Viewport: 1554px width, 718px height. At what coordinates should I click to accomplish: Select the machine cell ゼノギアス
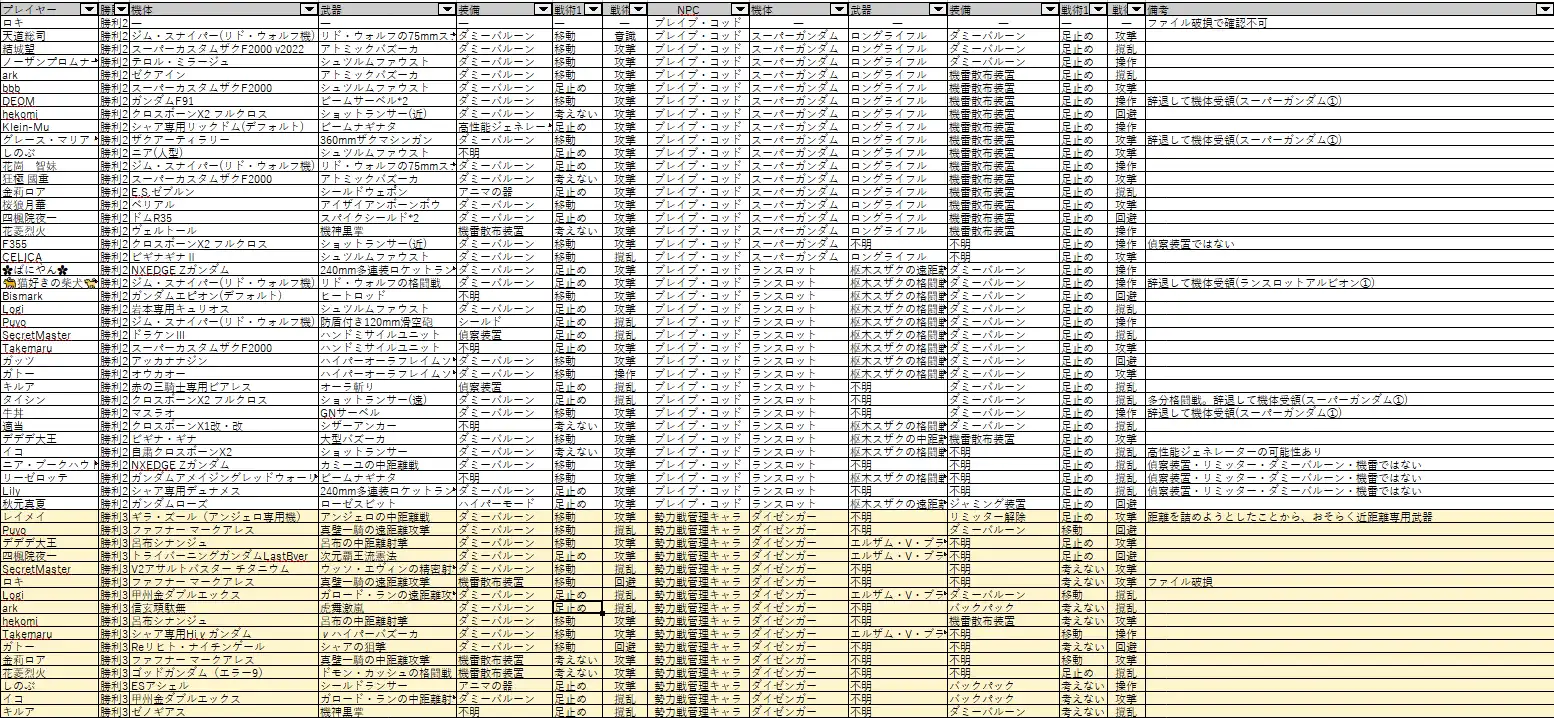click(x=224, y=712)
